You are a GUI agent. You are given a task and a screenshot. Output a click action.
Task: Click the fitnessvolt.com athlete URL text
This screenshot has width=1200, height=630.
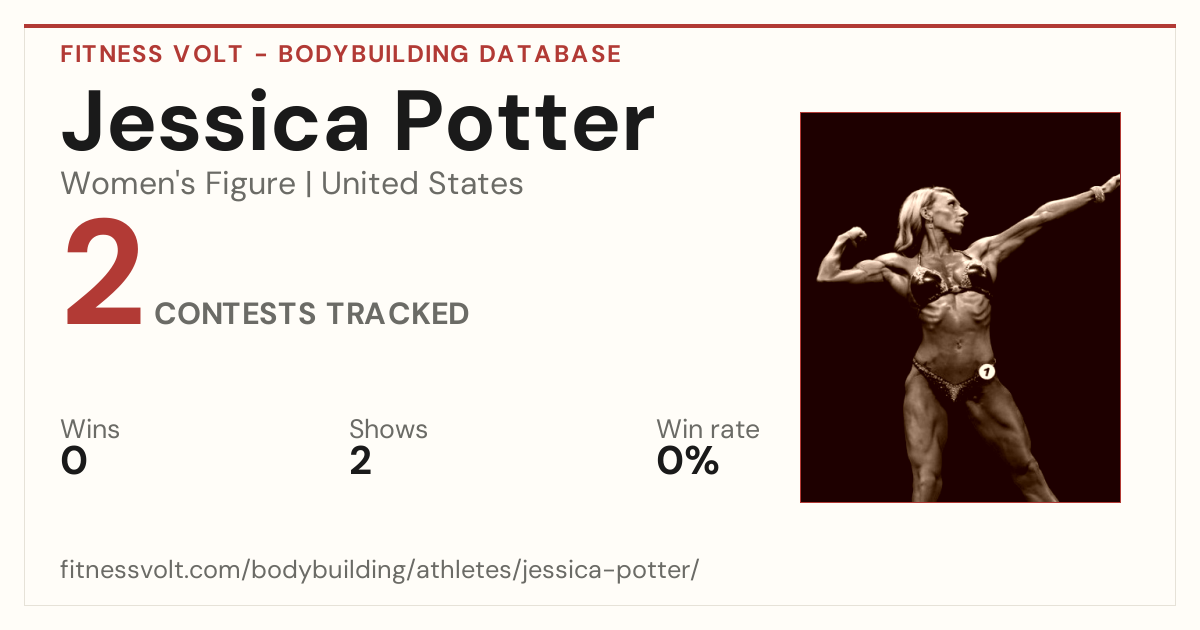pos(380,570)
